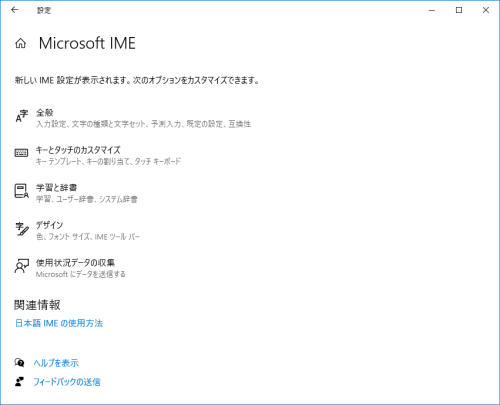Viewport: 500px width, 405px height.
Task: Go back with the back arrow
Action: pyautogui.click(x=14, y=10)
